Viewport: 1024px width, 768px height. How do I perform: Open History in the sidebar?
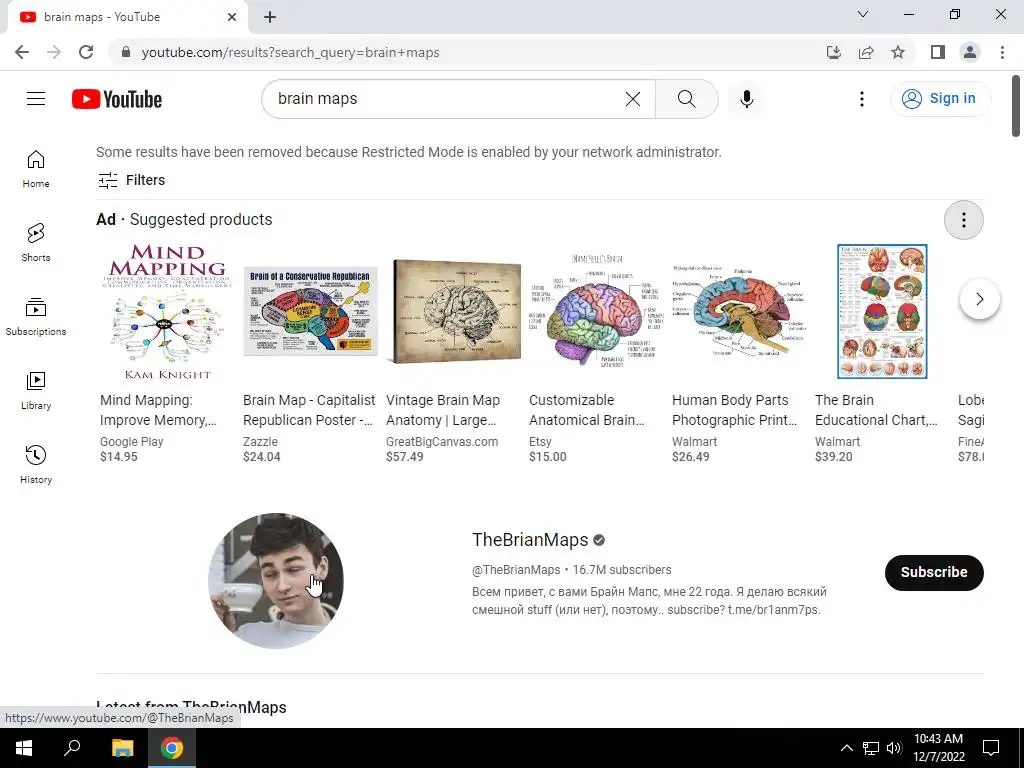tap(36, 464)
